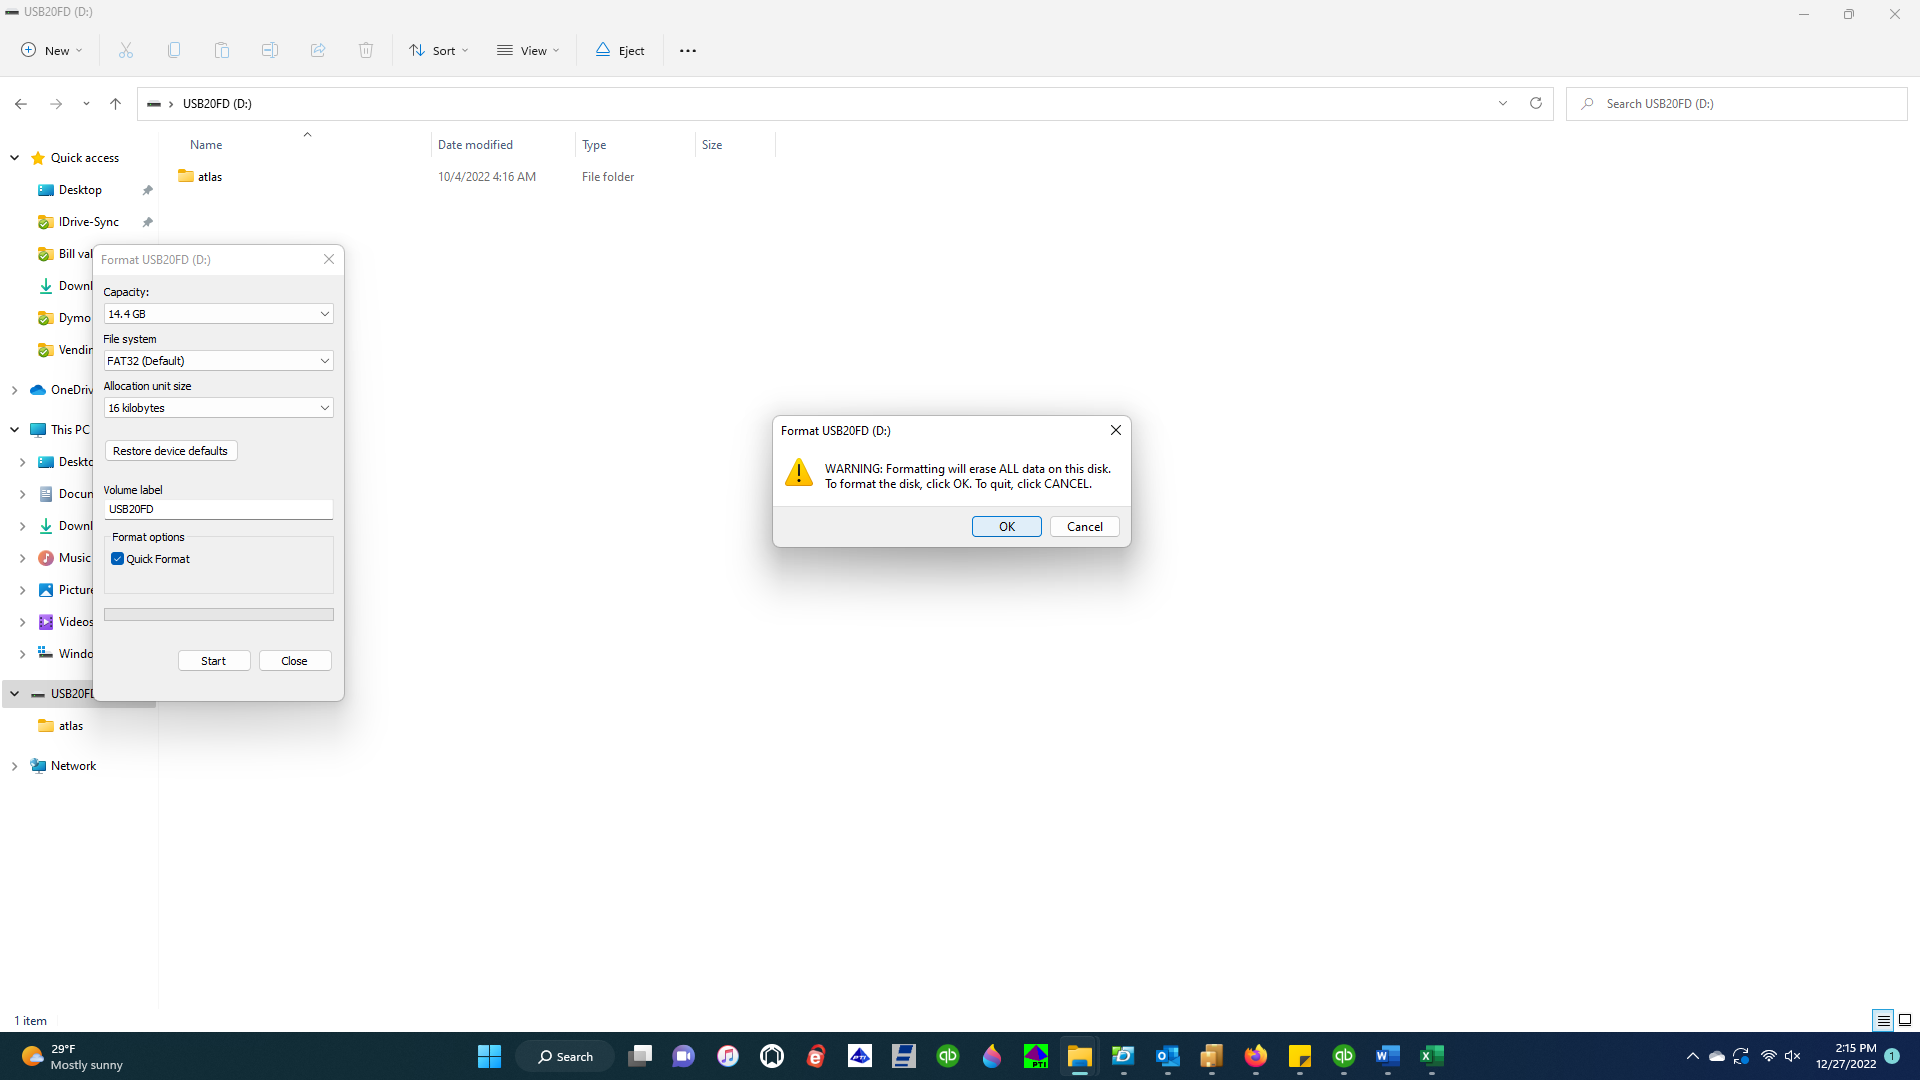This screenshot has height=1080, width=1920.
Task: Click Restore device defaults
Action: (x=170, y=450)
